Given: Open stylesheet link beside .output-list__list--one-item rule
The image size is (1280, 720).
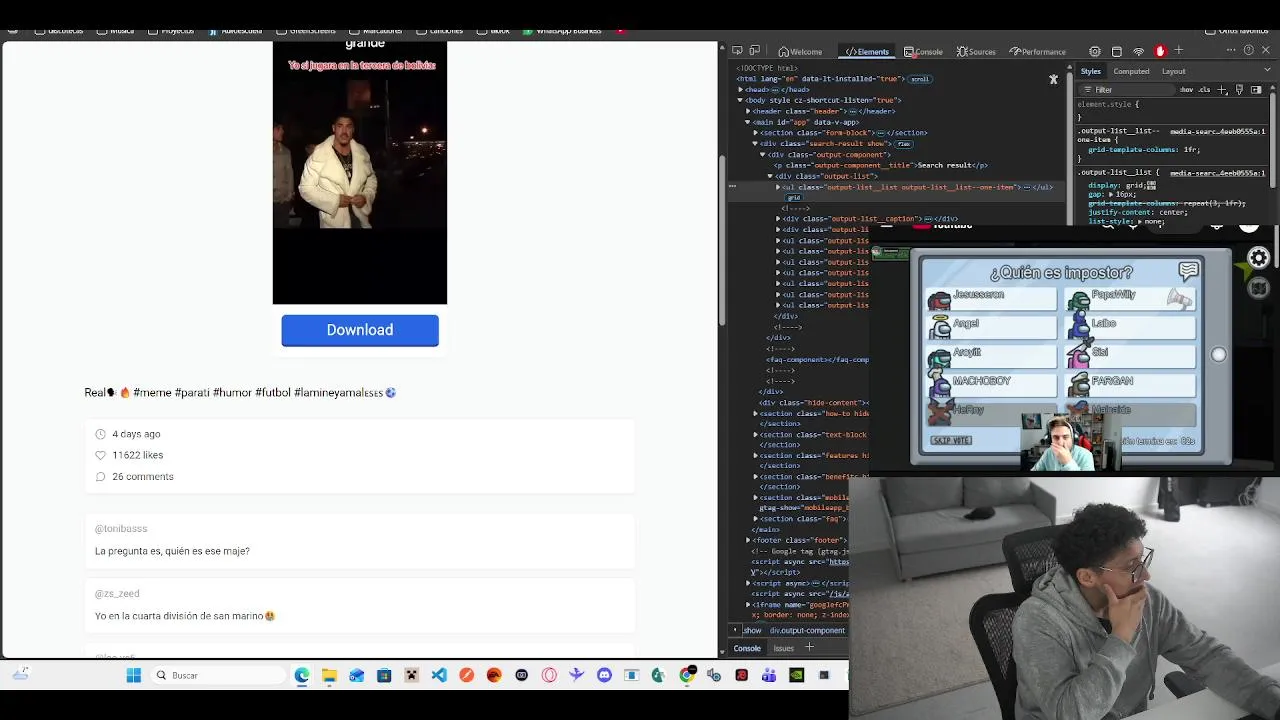Looking at the screenshot, I should click(1217, 131).
